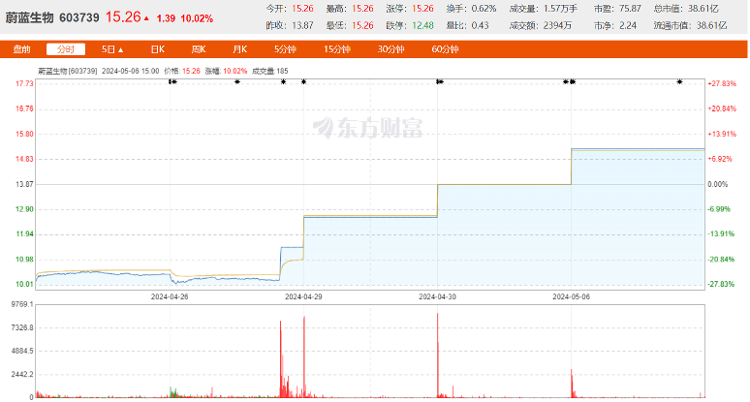Viewport: 750px width, 402px height.
Task: Select the 分时 intraday tab
Action: point(66,49)
